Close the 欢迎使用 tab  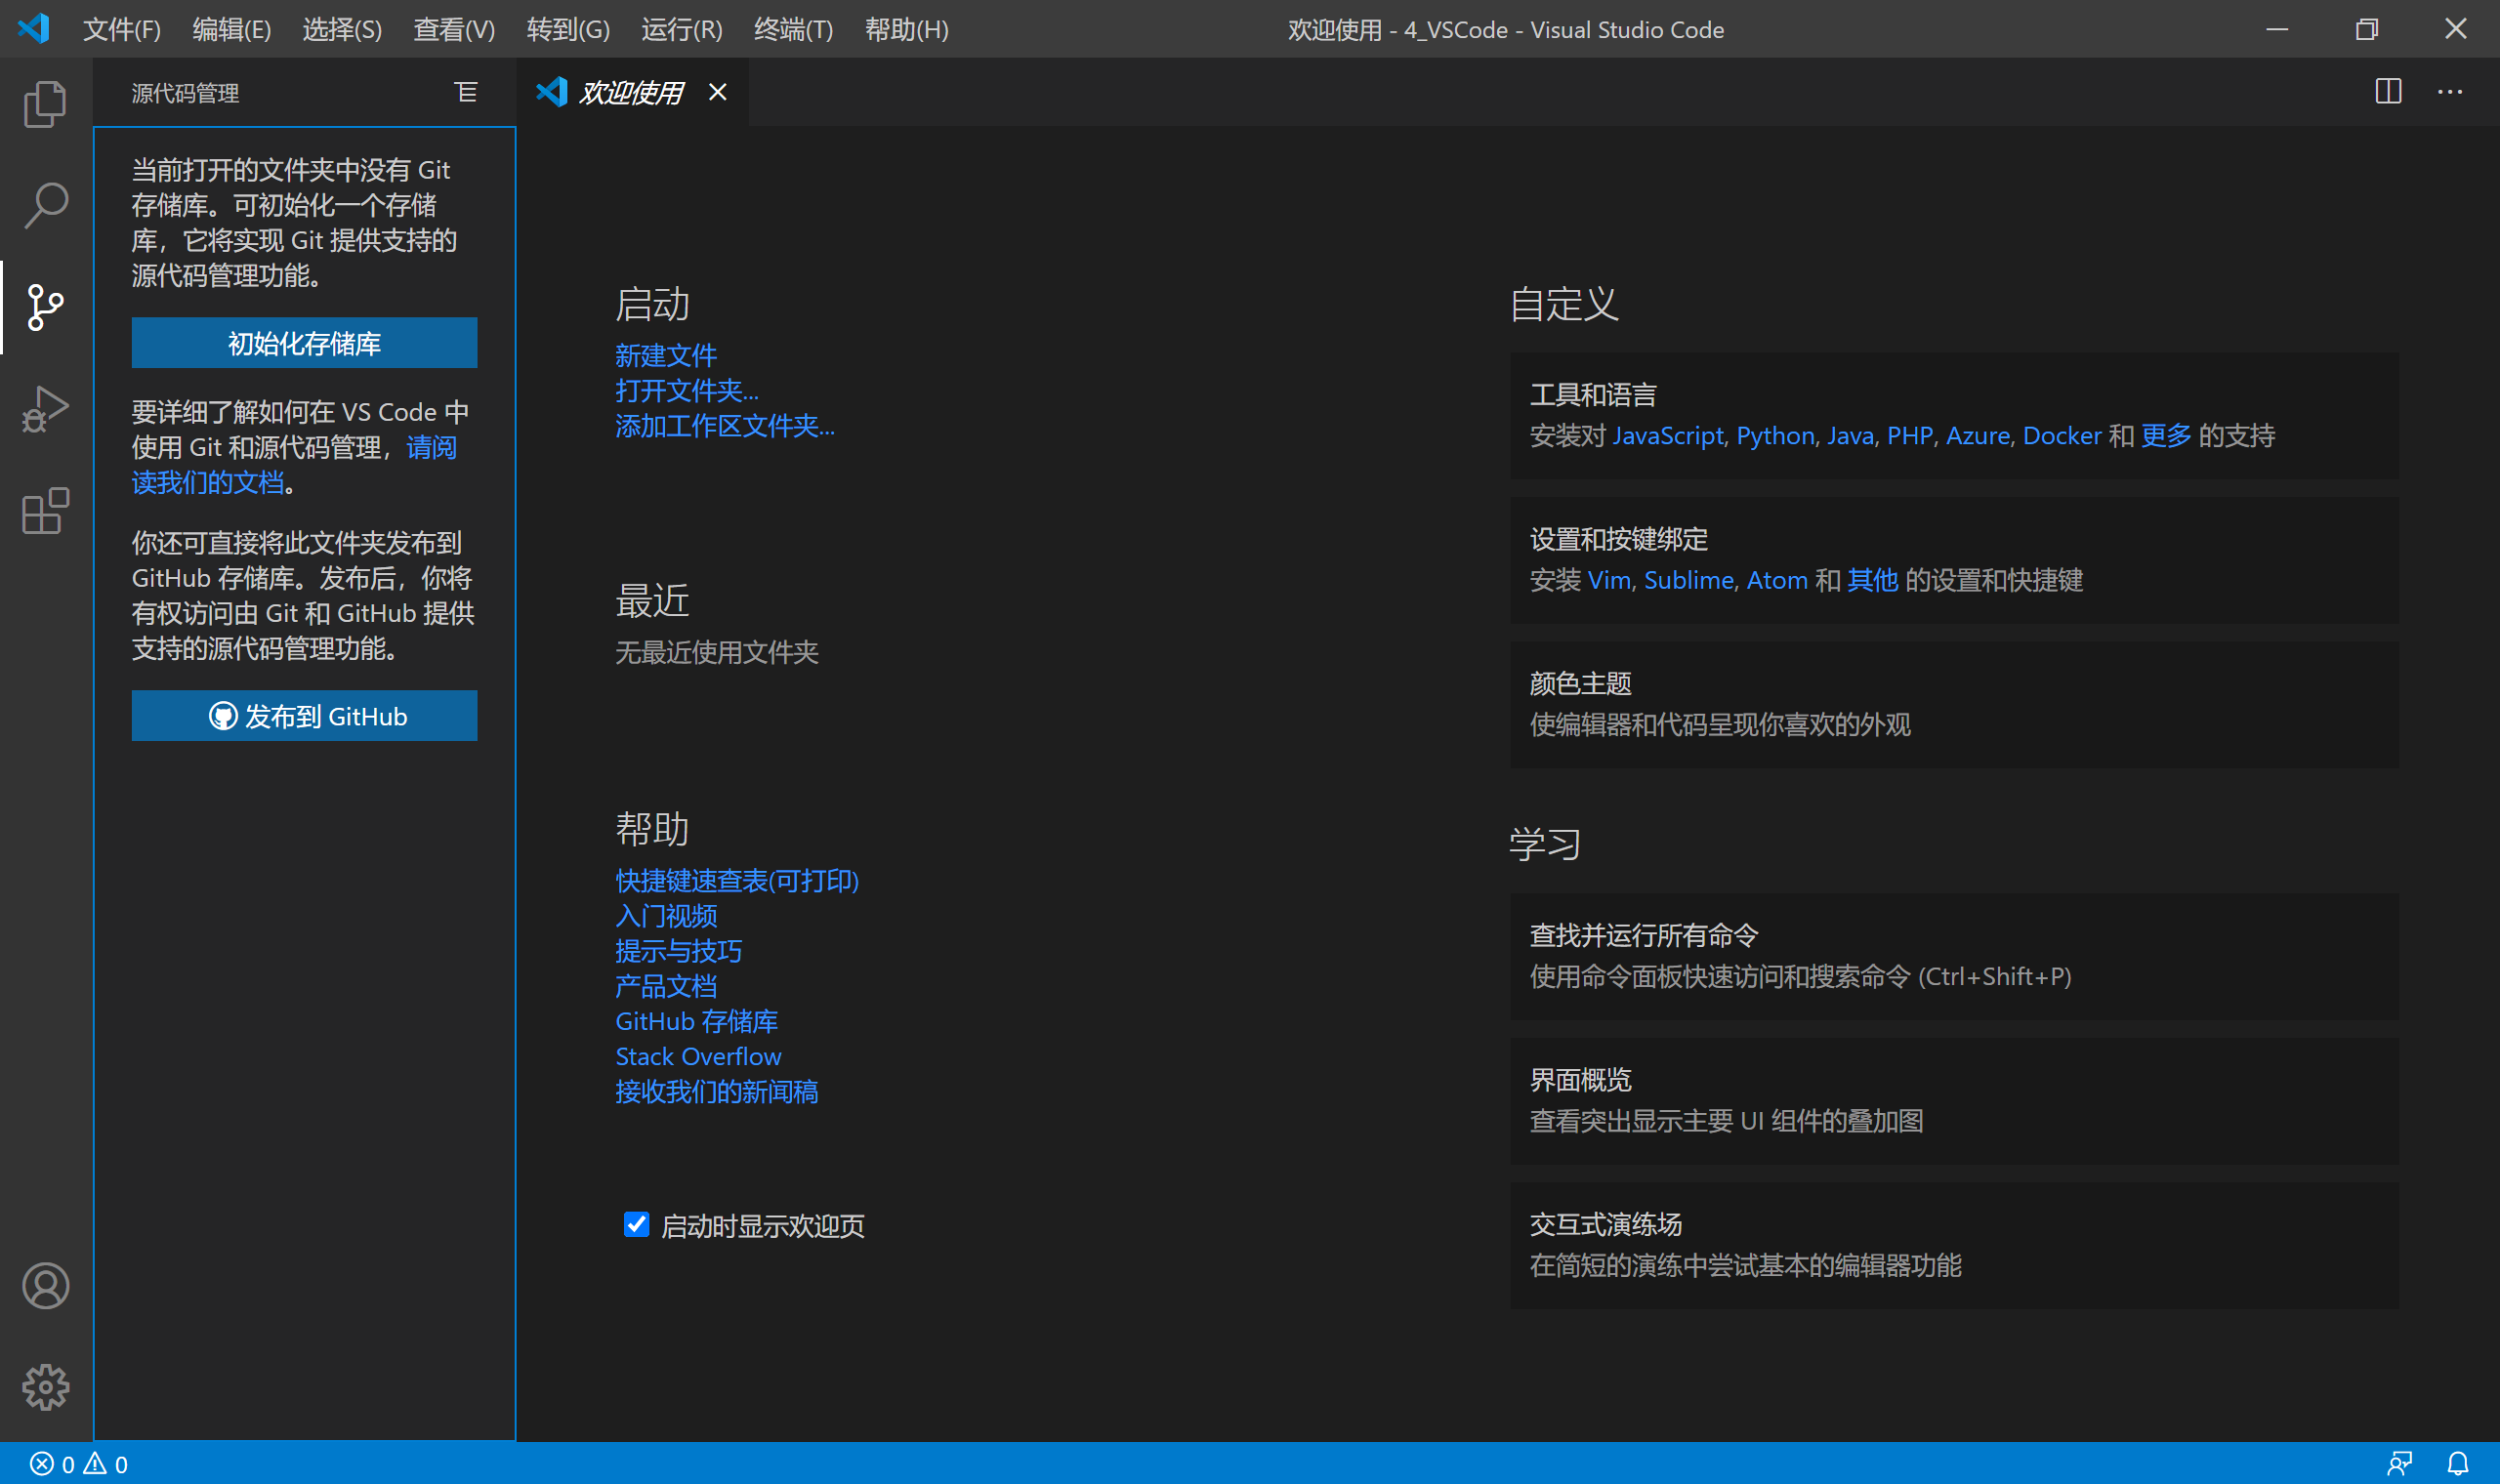pyautogui.click(x=718, y=93)
